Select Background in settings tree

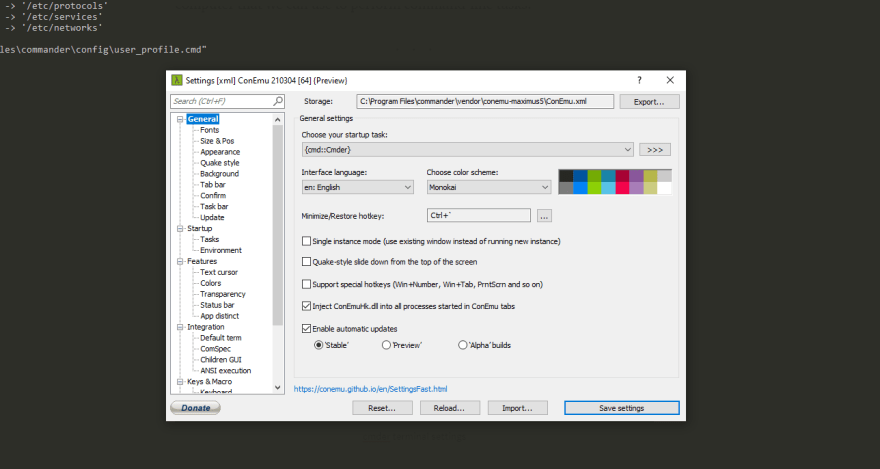[x=219, y=174]
